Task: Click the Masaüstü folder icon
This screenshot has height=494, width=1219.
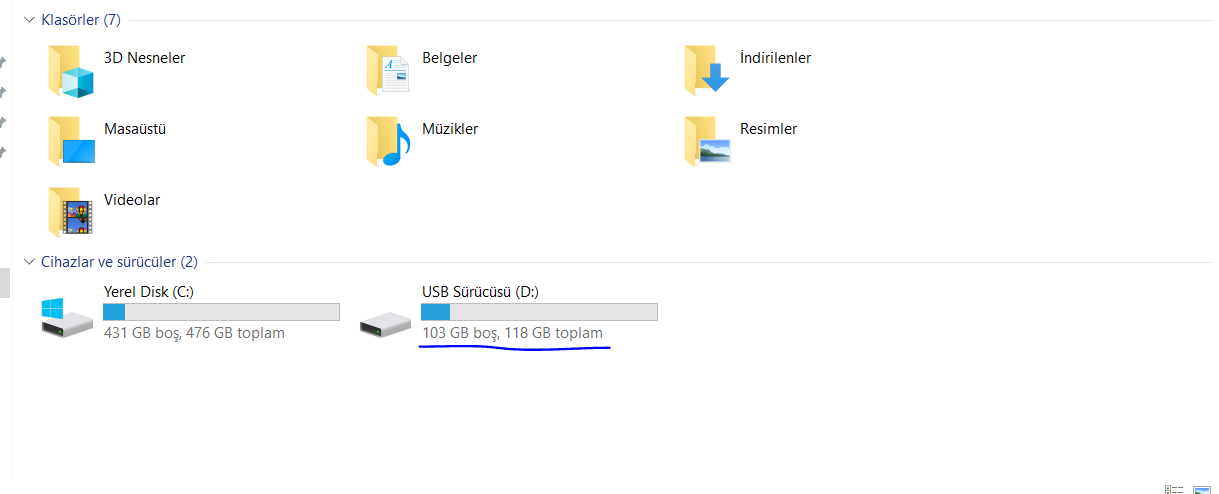Action: [70, 141]
